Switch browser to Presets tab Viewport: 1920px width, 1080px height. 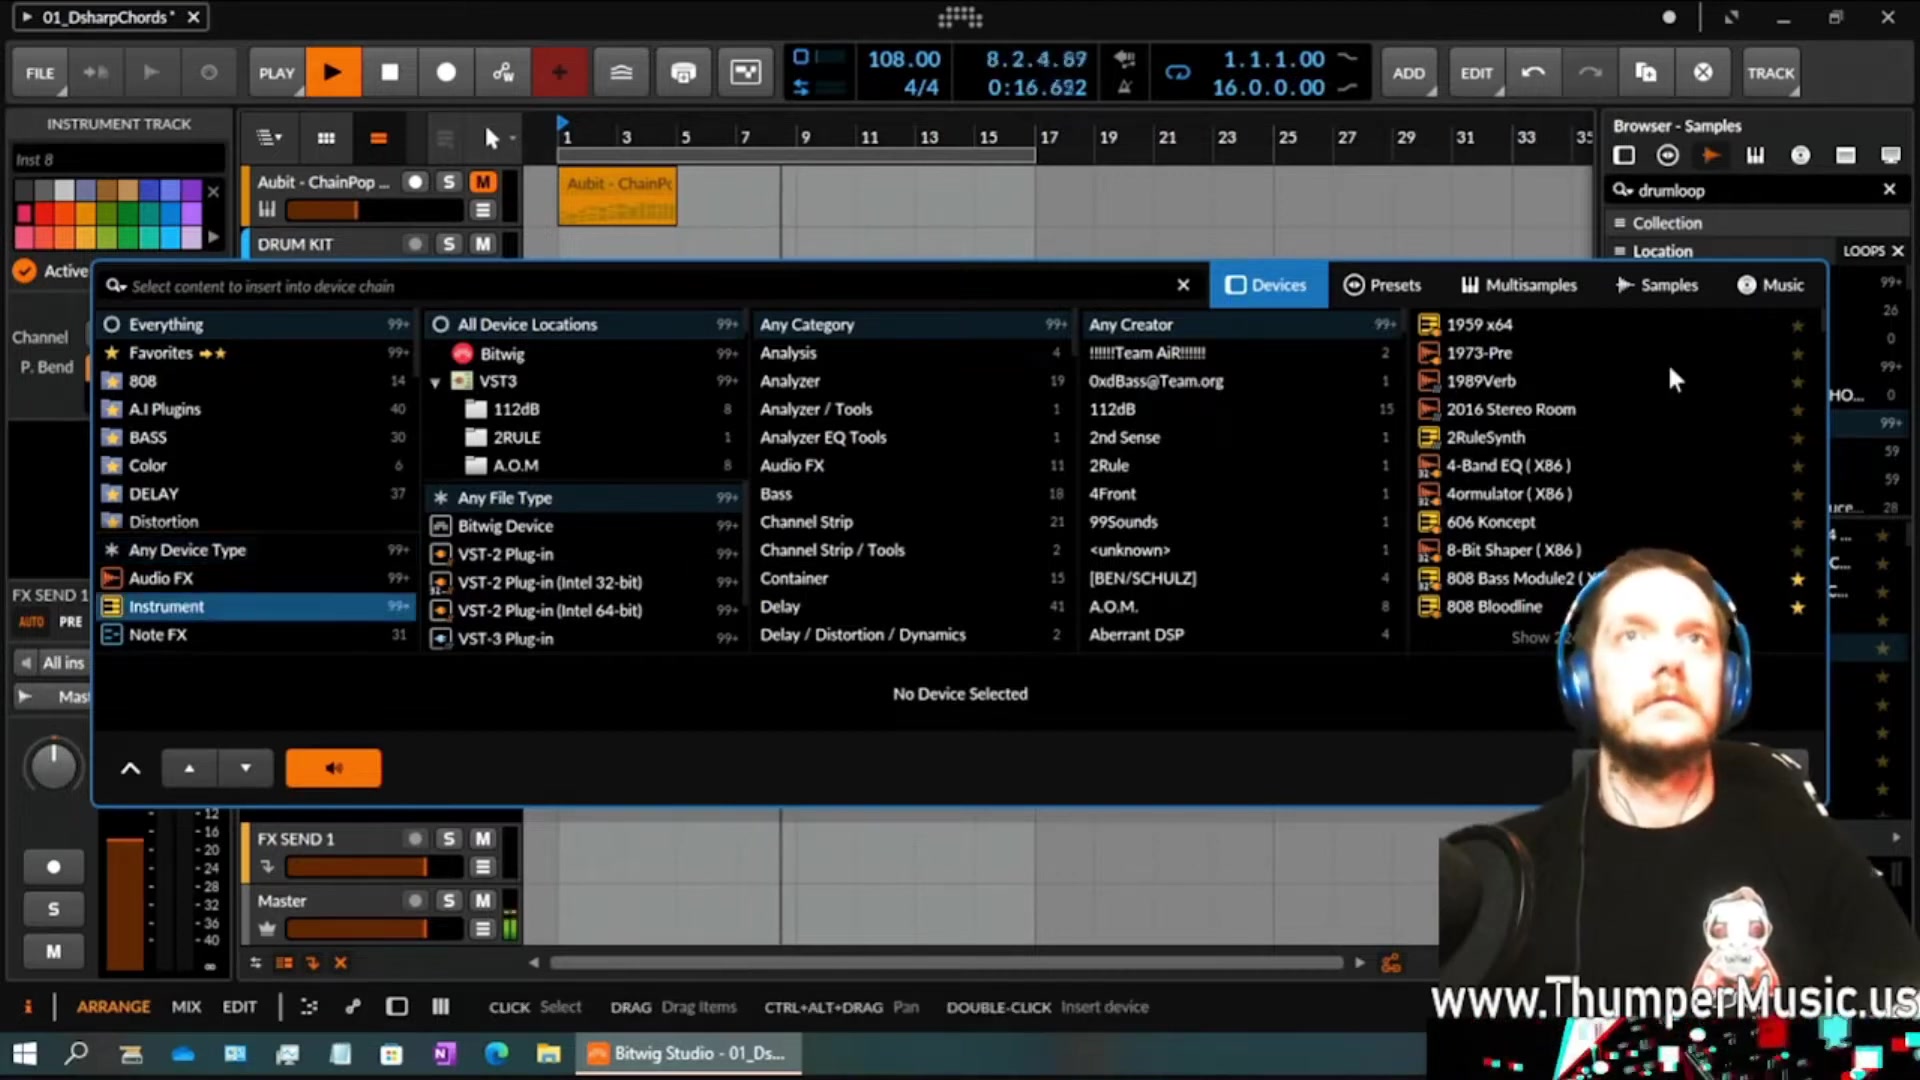[1383, 285]
